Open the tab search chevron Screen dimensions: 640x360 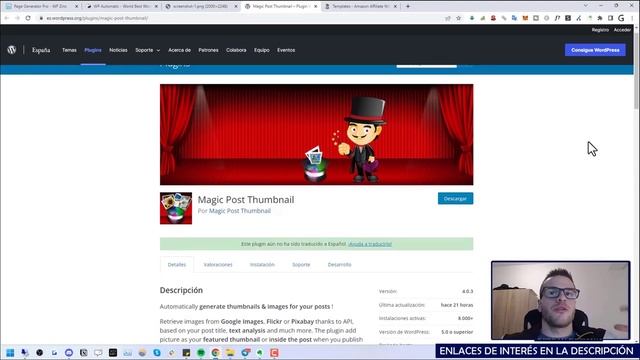[586, 6]
